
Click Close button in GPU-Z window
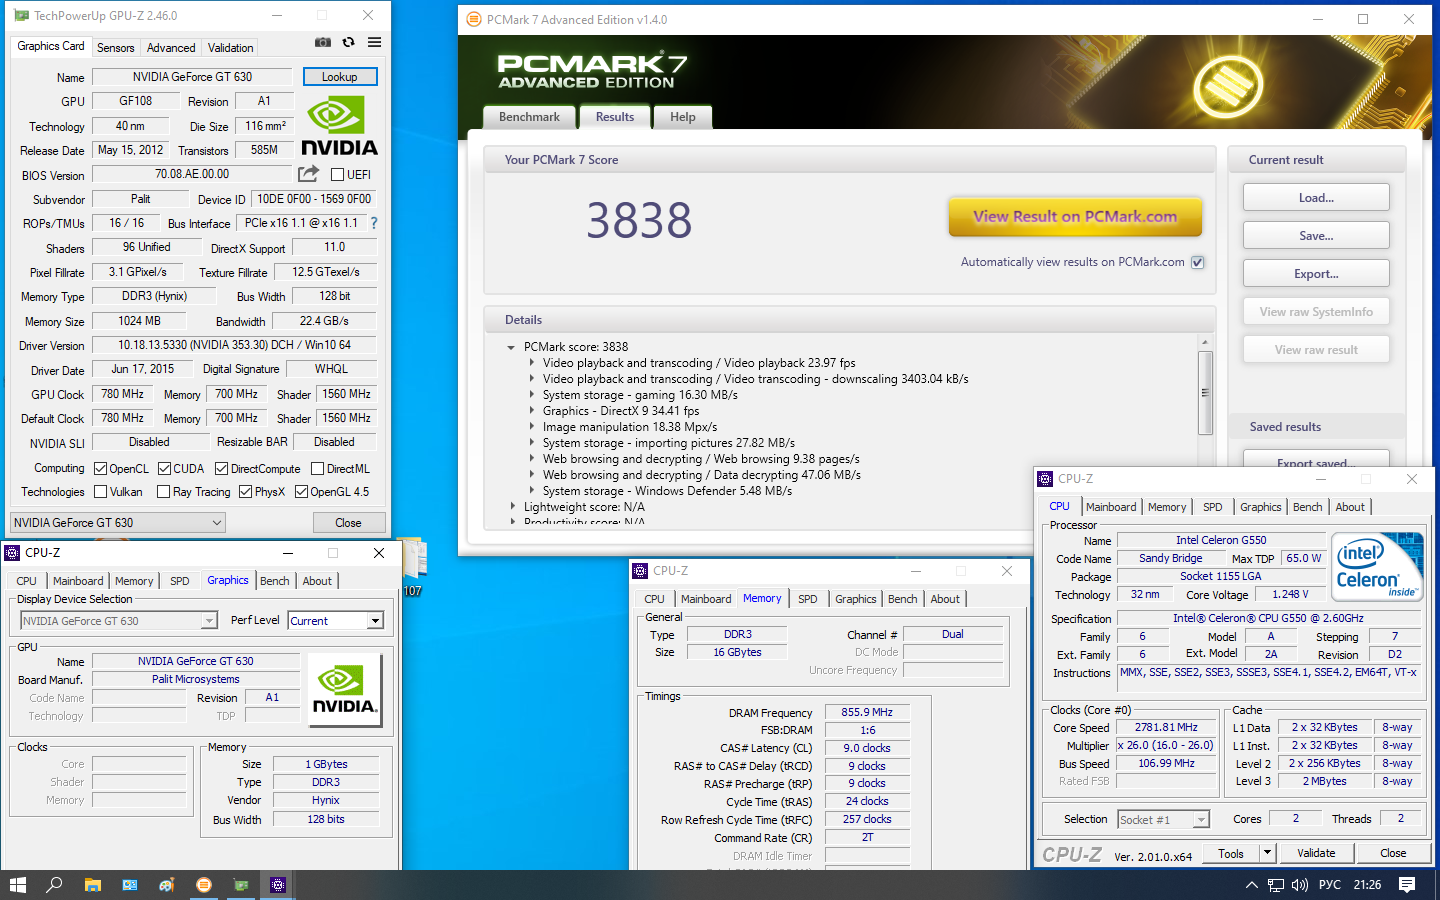point(348,522)
